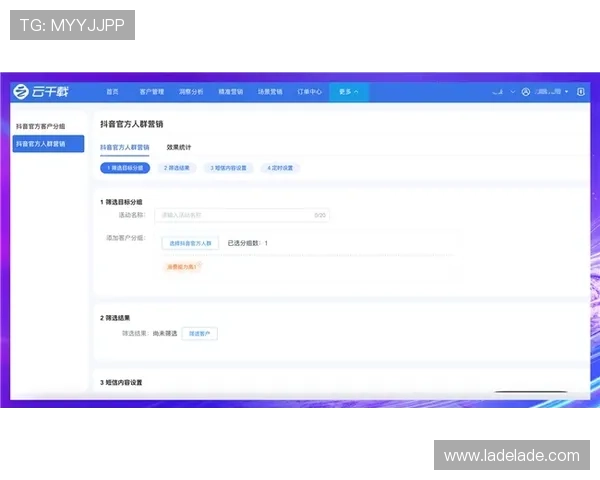Click the 2 筛选结果 section heading
The image size is (600, 480).
115,318
